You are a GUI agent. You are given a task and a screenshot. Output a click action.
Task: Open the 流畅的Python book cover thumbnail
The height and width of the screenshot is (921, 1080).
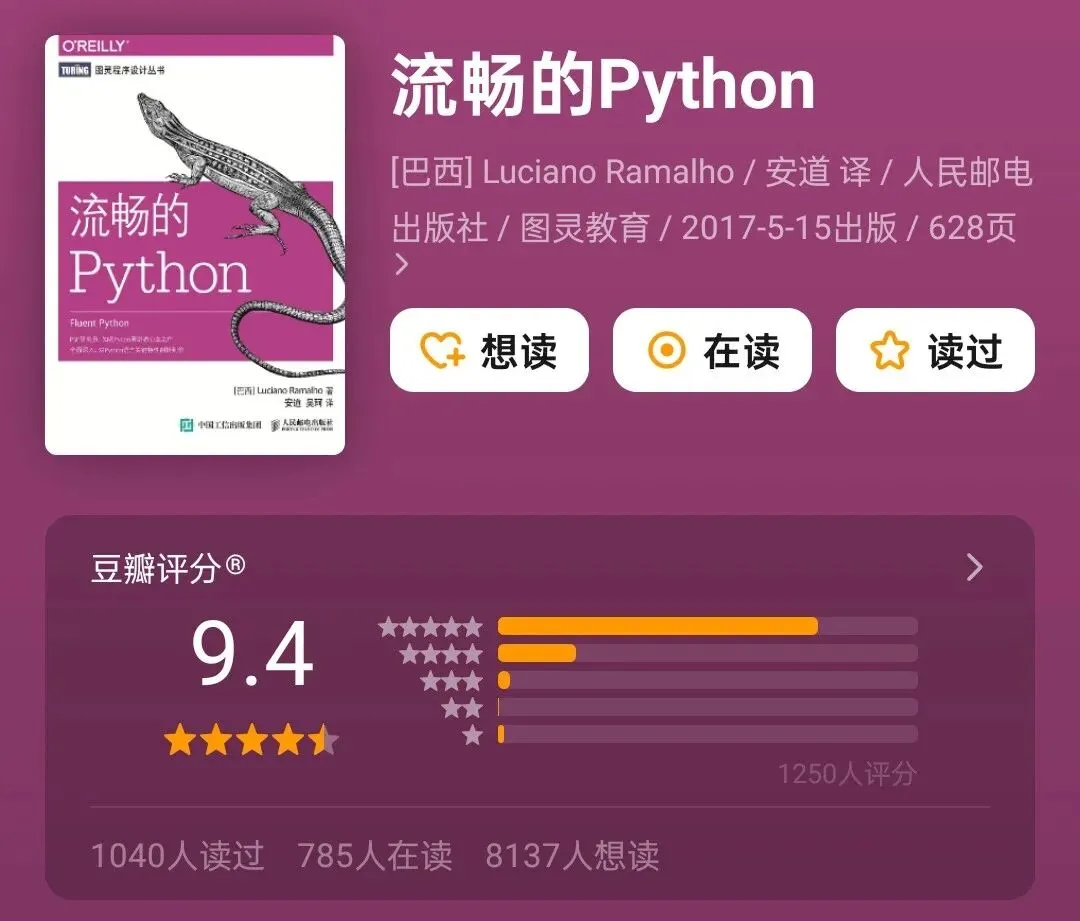click(195, 245)
